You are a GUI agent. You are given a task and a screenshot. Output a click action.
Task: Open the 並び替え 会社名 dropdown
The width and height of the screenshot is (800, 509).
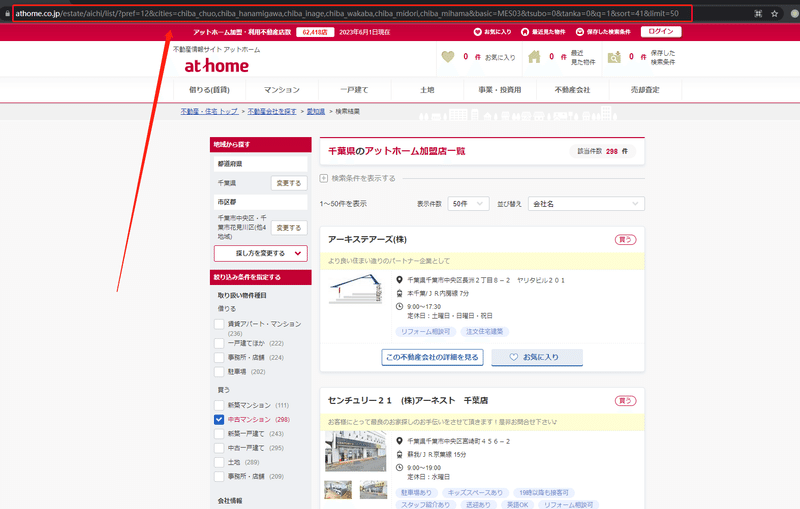tap(586, 203)
